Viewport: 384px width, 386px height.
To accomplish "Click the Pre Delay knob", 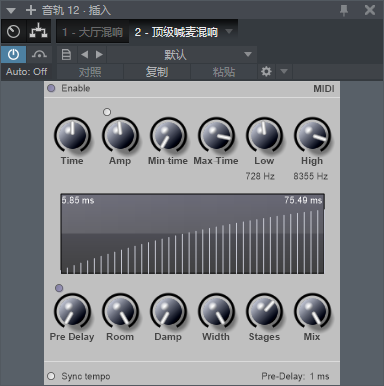I will (x=72, y=312).
